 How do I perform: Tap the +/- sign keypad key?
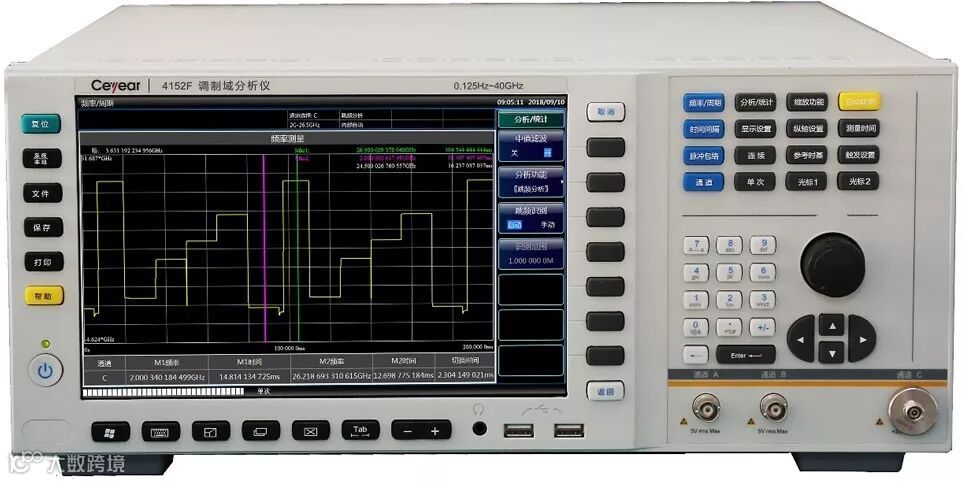pyautogui.click(x=763, y=327)
